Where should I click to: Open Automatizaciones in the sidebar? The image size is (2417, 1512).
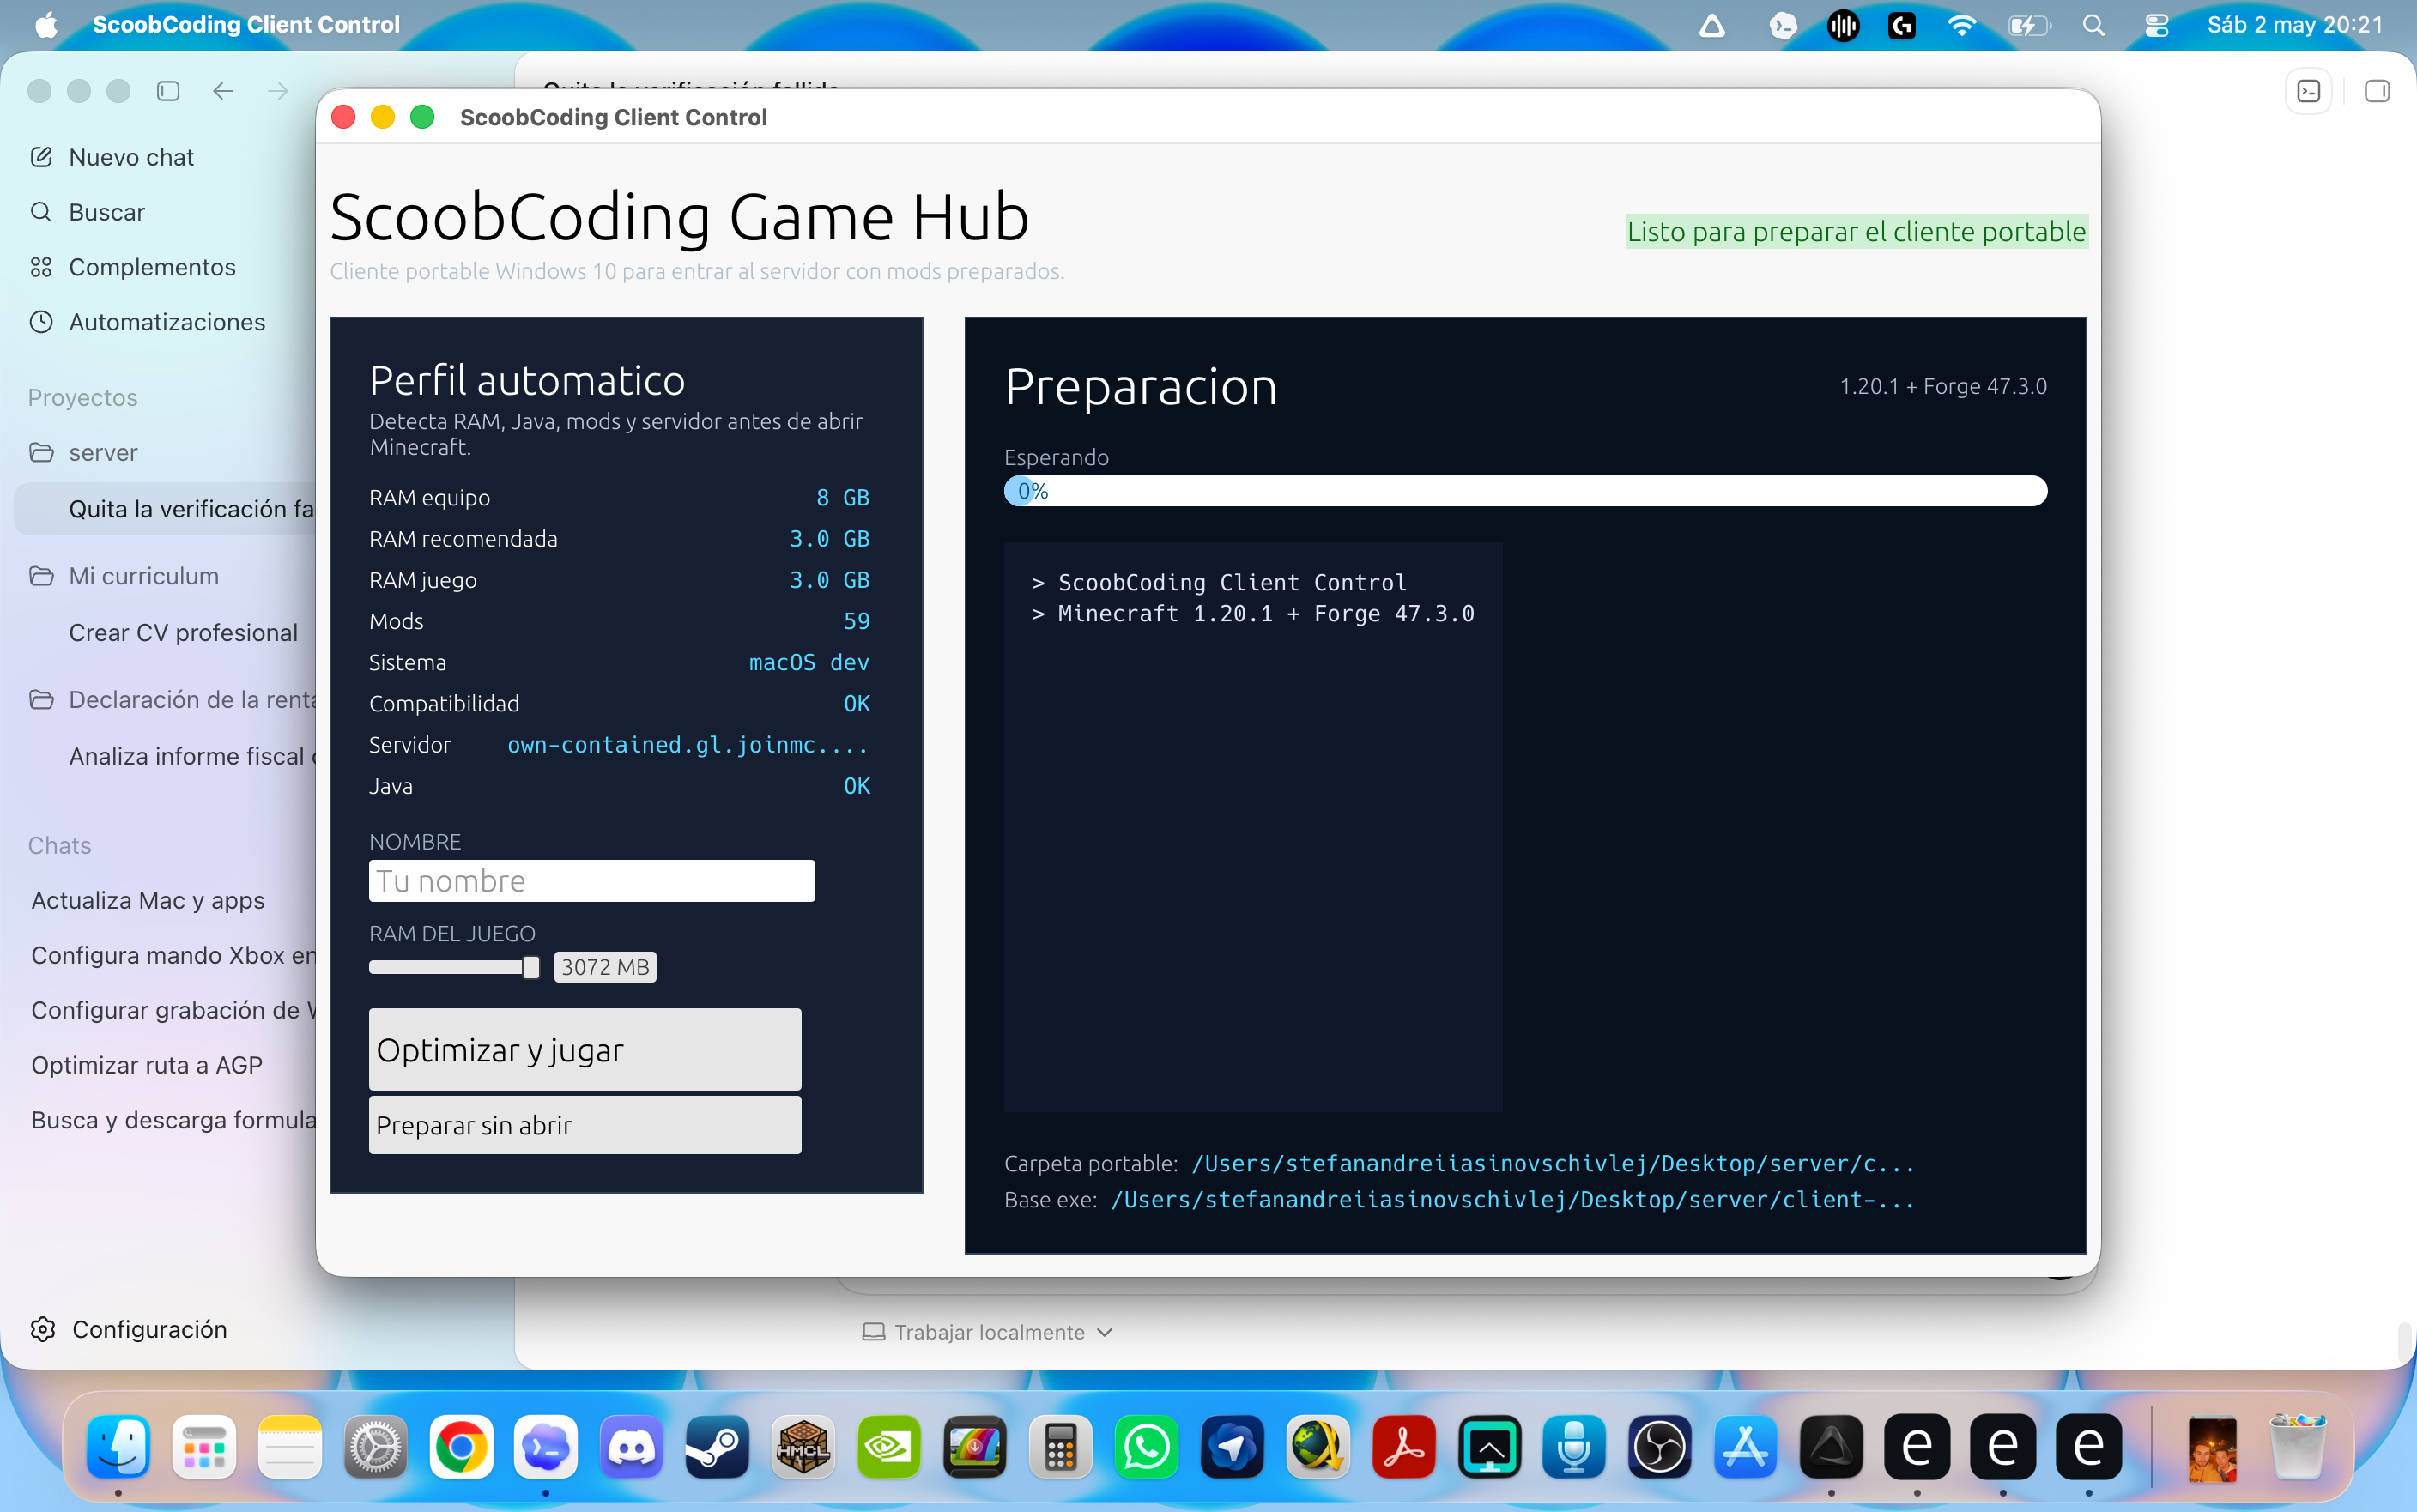(x=166, y=322)
